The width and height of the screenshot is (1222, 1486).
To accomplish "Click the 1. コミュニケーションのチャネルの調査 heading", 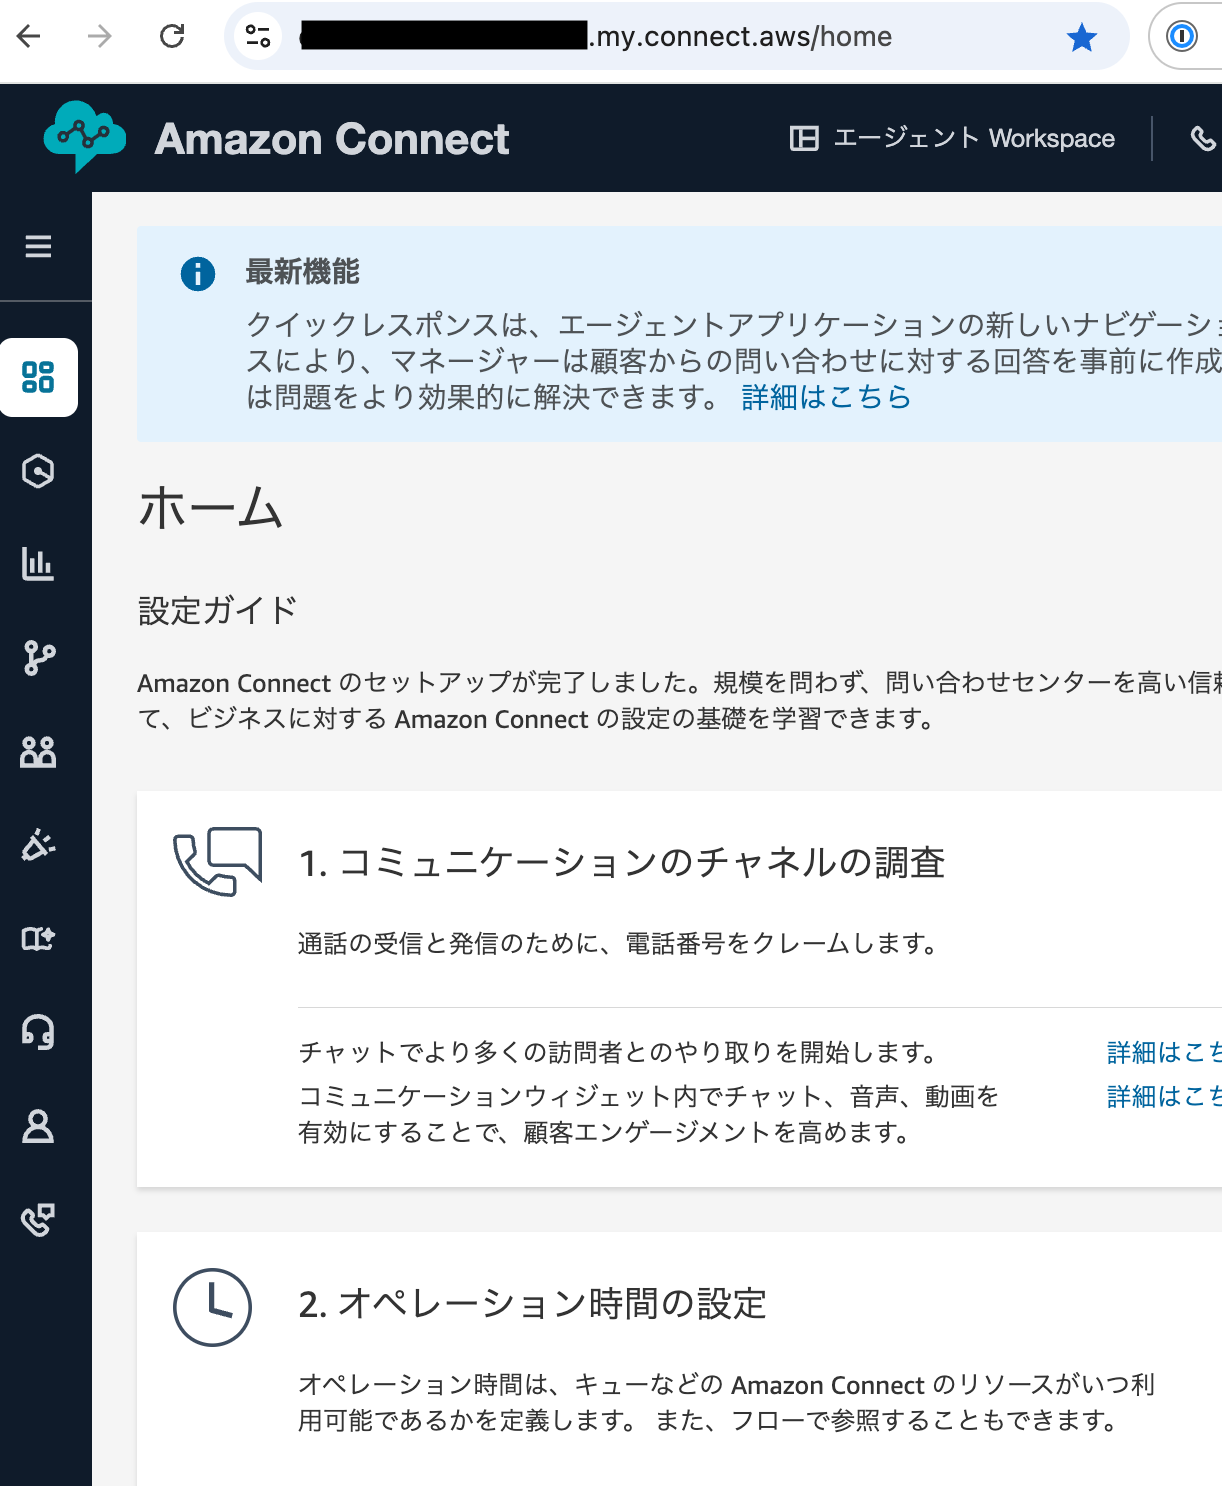I will 622,862.
